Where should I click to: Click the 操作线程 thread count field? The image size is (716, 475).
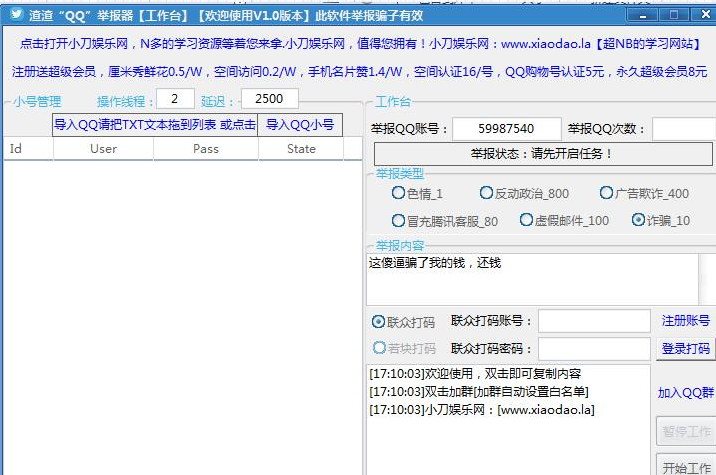coord(175,99)
